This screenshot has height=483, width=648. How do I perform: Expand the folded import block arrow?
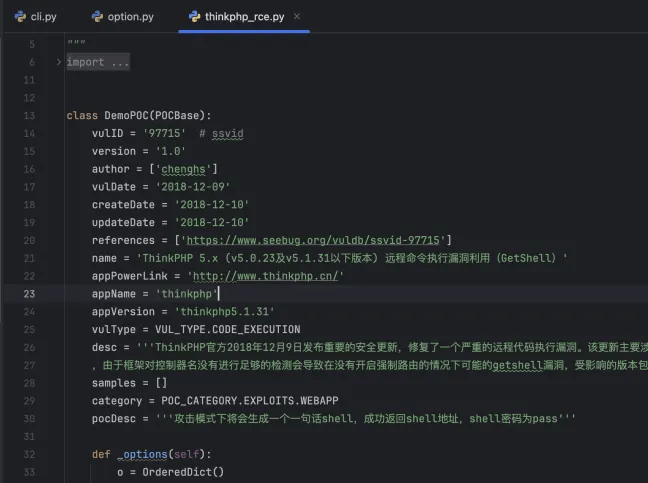tap(59, 63)
